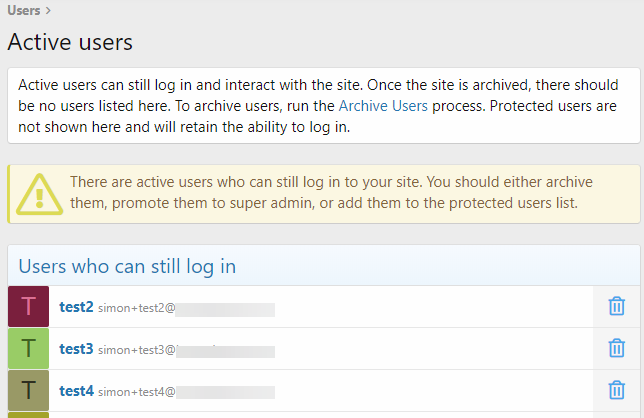
Task: Delete user test2 with trash icon
Action: point(616,306)
